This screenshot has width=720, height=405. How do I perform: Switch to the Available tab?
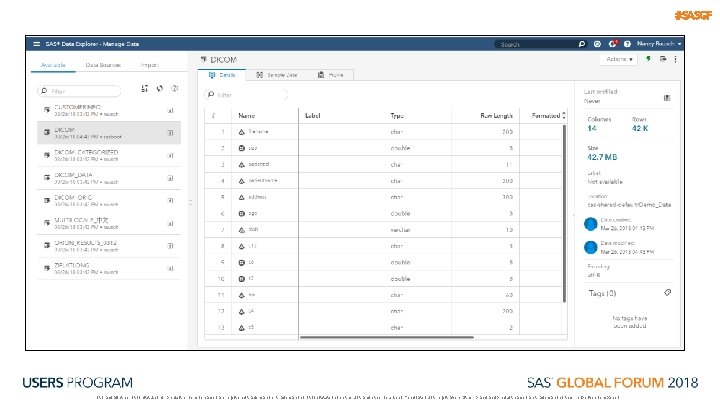click(x=53, y=65)
